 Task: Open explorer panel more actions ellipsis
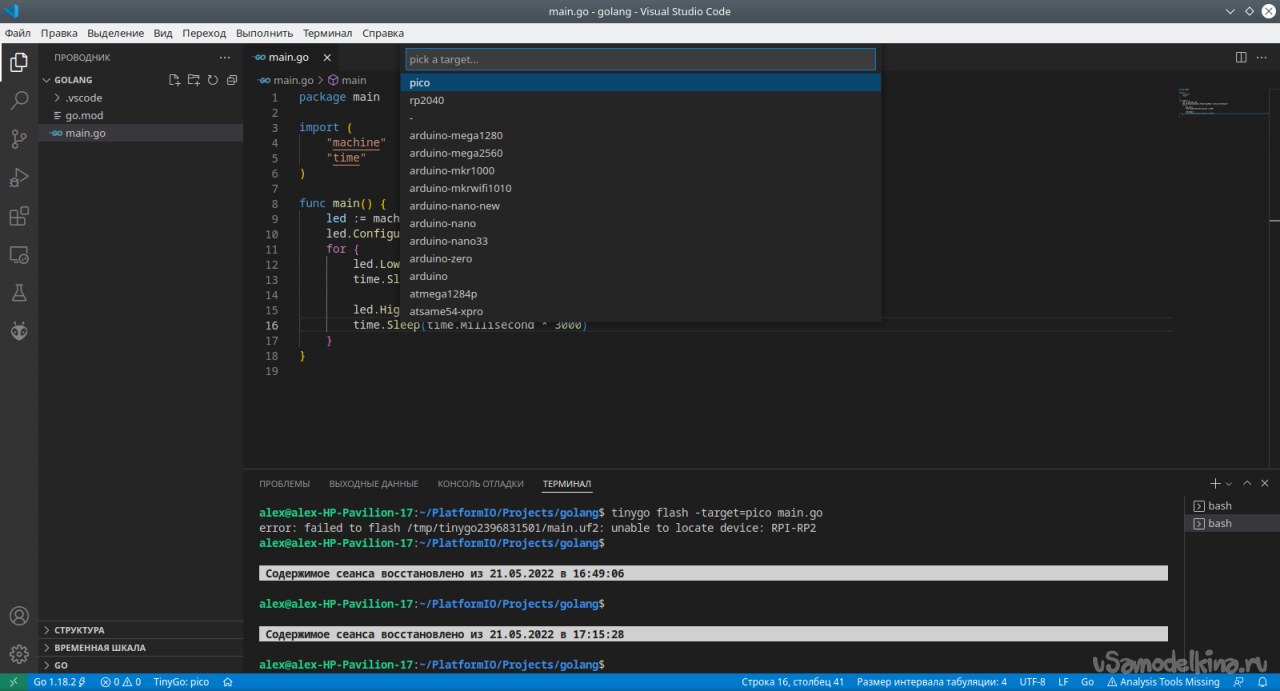coord(225,58)
